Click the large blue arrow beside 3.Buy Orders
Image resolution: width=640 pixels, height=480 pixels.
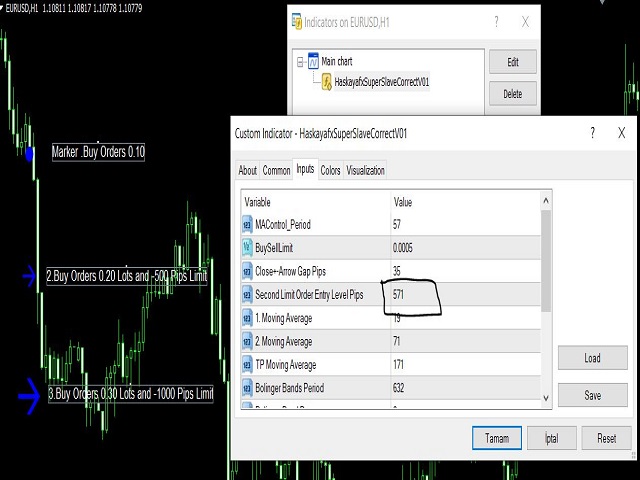(x=29, y=396)
